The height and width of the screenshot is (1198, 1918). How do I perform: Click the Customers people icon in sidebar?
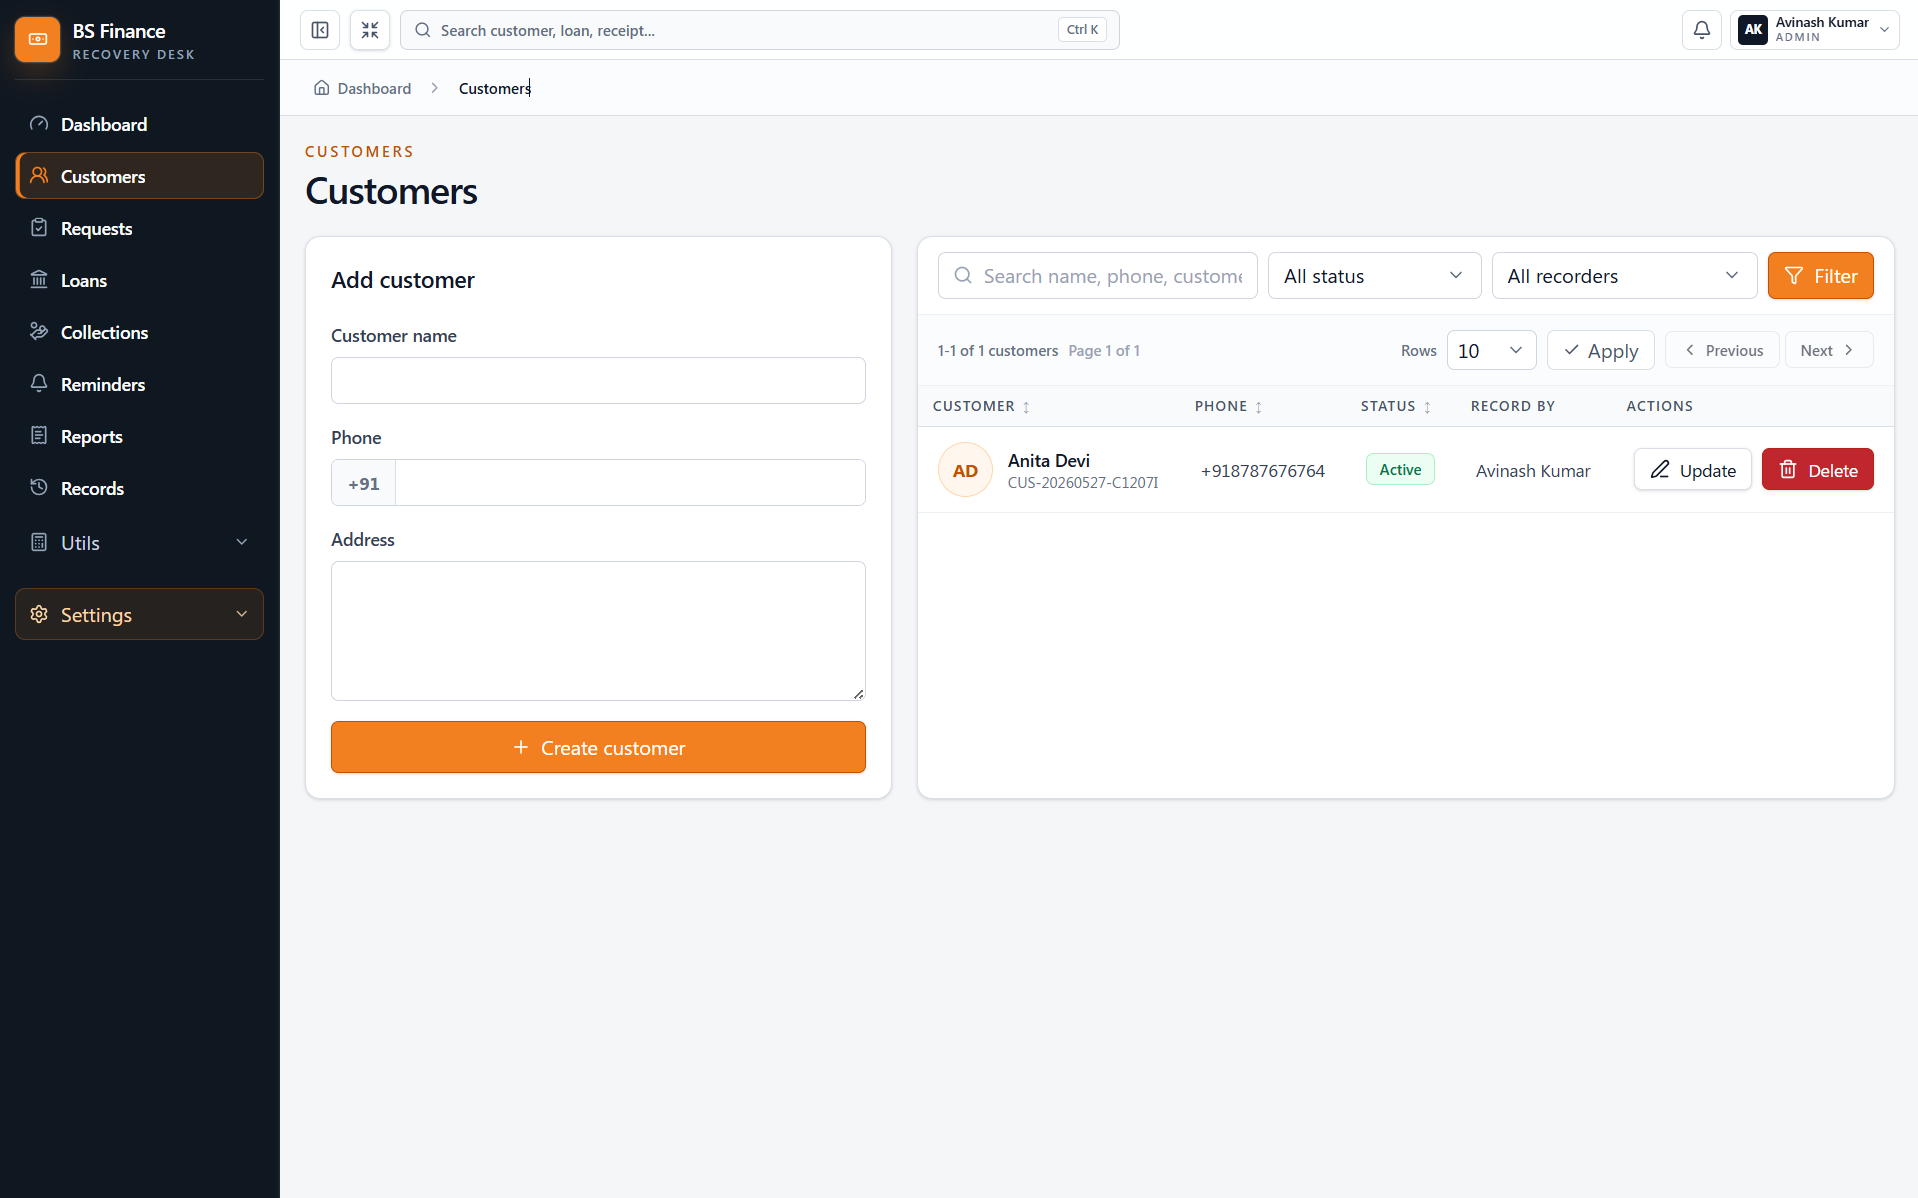point(39,176)
